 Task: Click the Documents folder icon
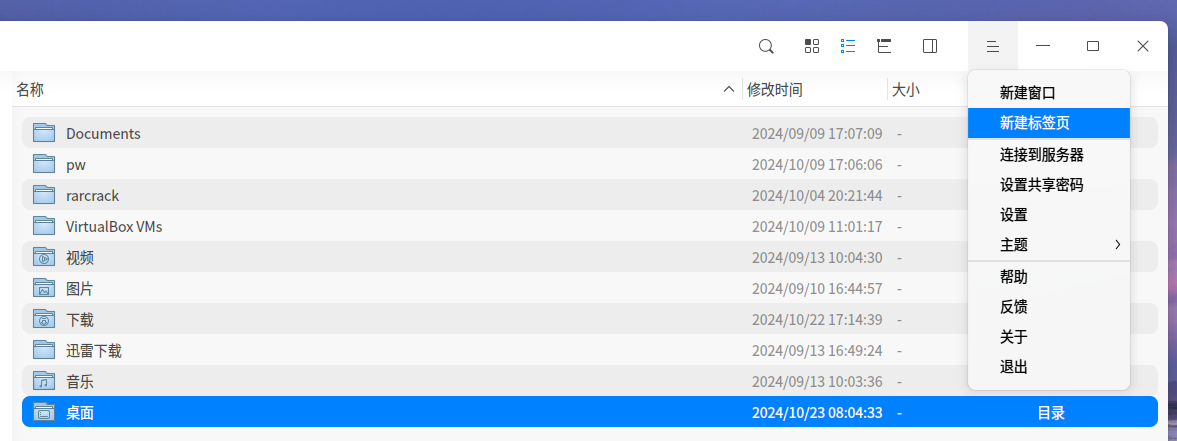44,133
